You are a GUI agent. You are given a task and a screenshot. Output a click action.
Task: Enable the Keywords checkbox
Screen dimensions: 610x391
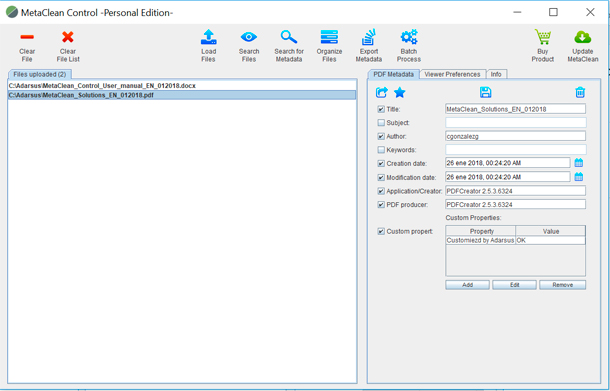point(381,150)
